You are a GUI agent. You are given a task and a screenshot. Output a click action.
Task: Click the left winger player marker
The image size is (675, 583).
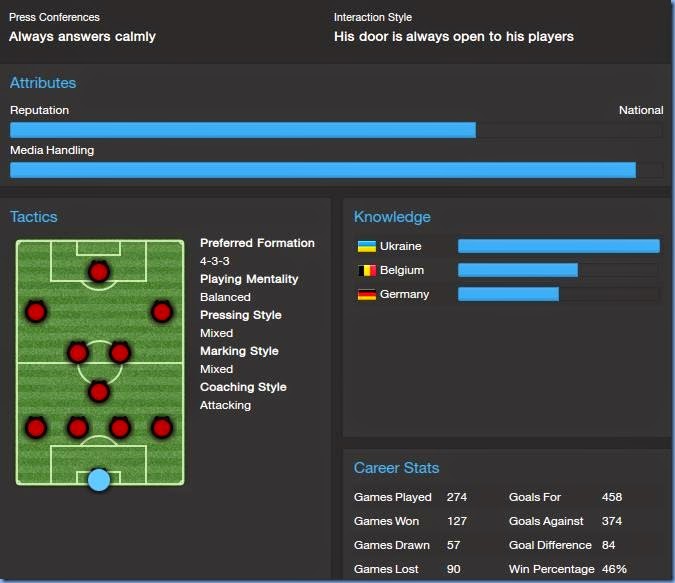click(x=36, y=311)
